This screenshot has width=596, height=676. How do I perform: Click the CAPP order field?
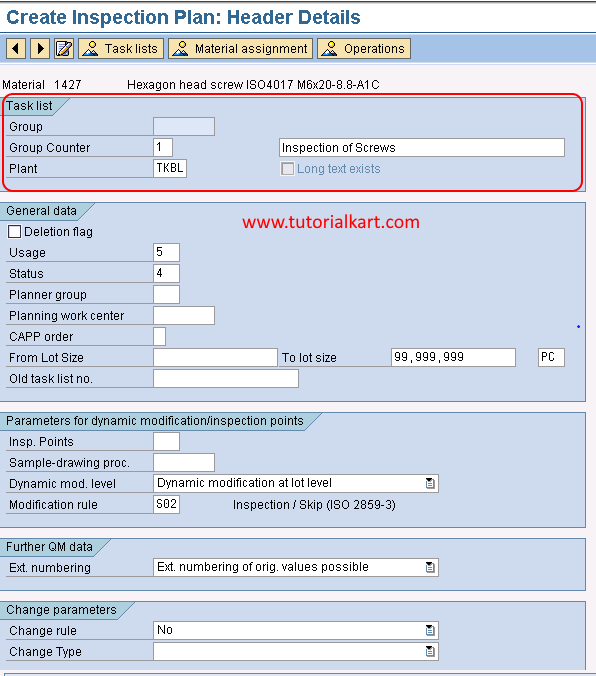pyautogui.click(x=160, y=336)
